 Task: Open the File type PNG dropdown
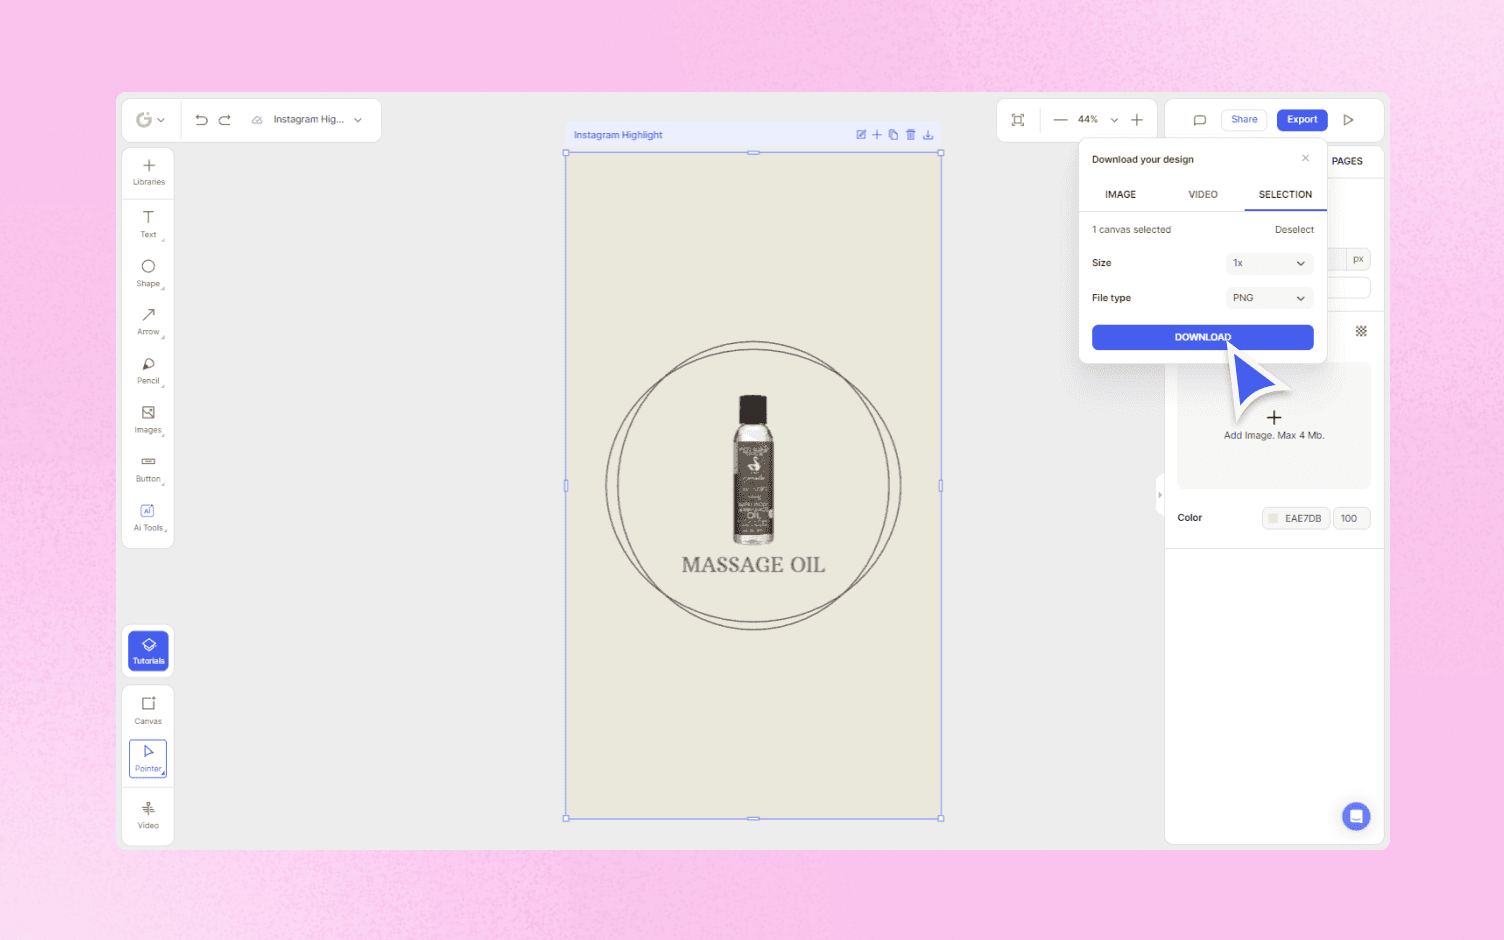point(1269,297)
